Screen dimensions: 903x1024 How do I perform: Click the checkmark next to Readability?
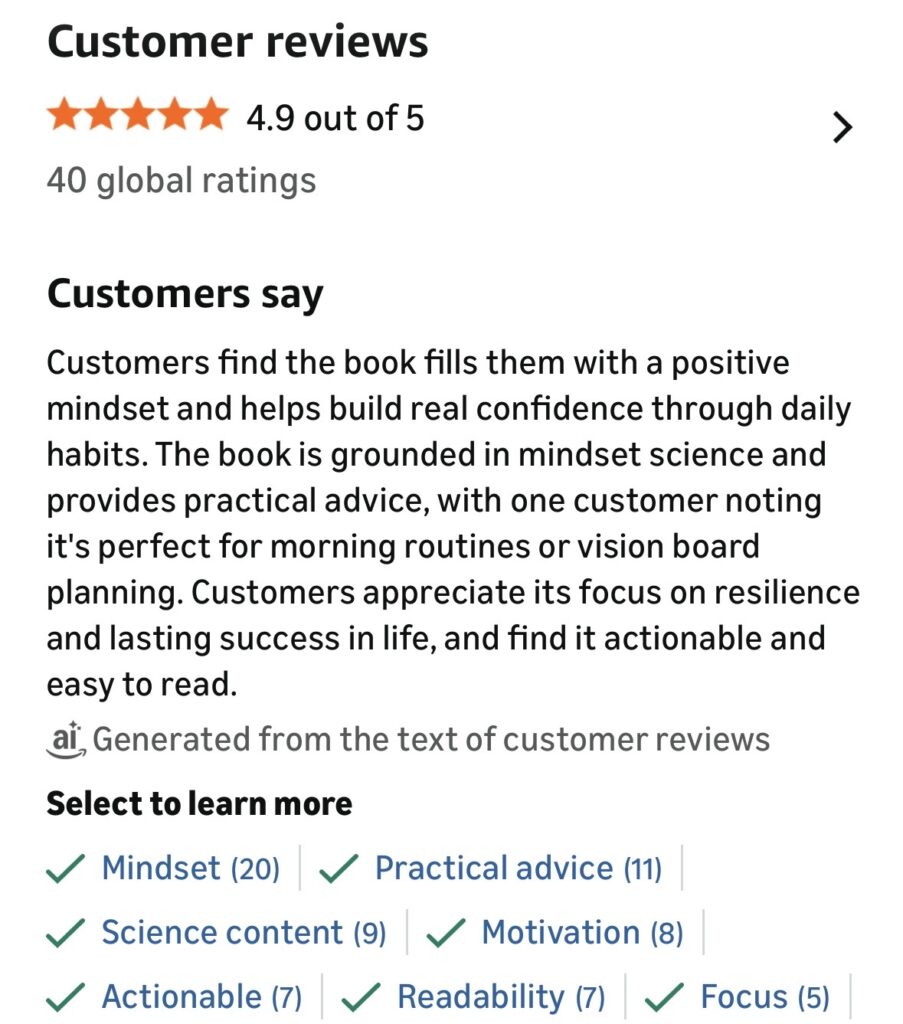(361, 997)
